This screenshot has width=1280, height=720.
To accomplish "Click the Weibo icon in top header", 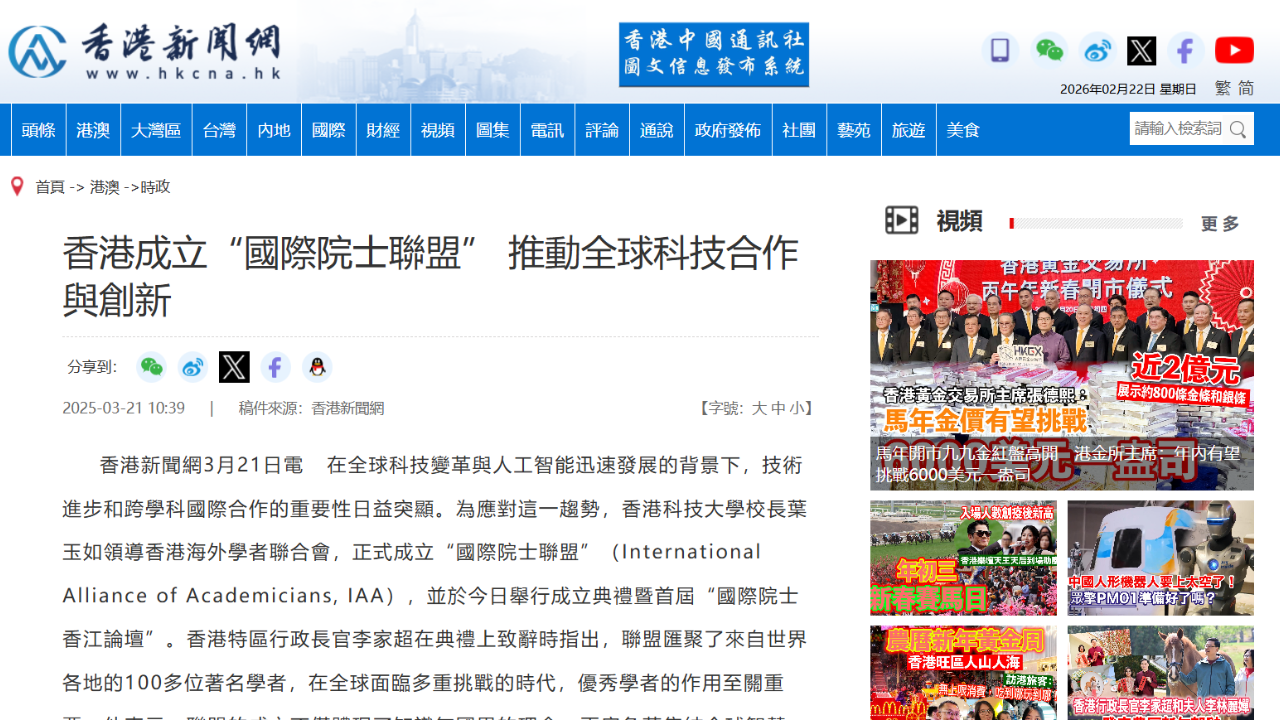I will [1097, 50].
